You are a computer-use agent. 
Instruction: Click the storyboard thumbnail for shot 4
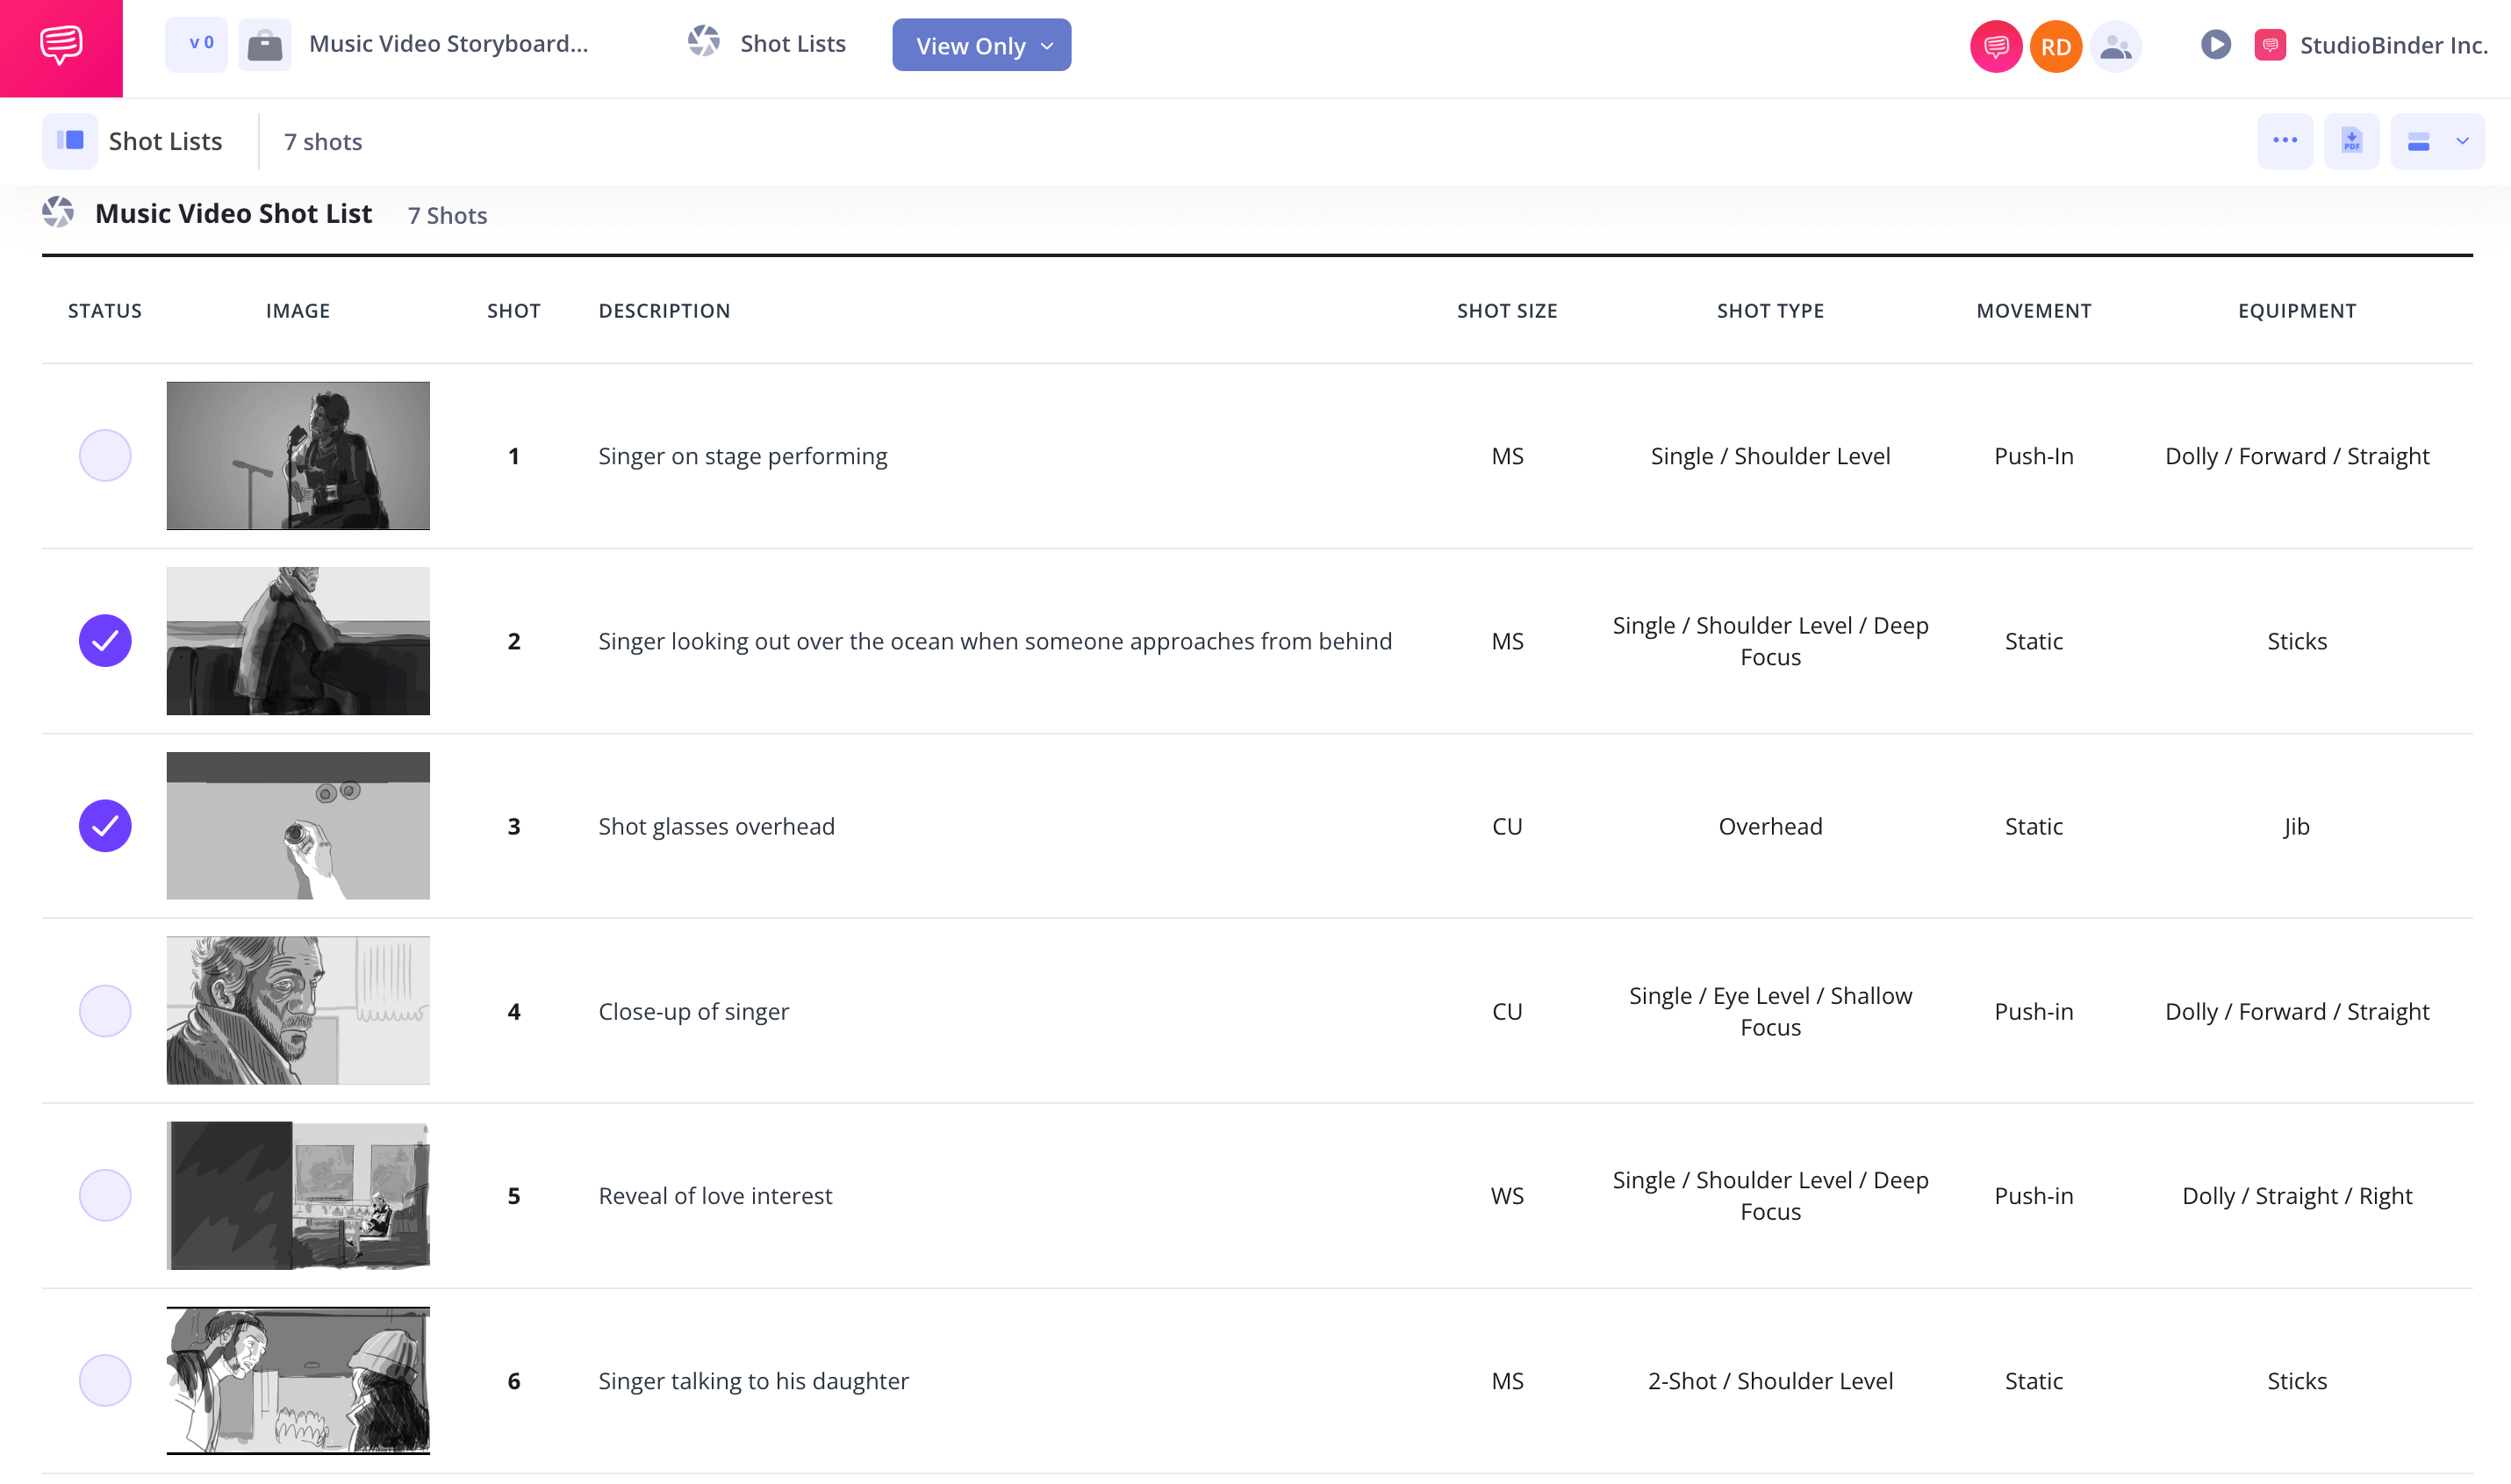point(297,1010)
